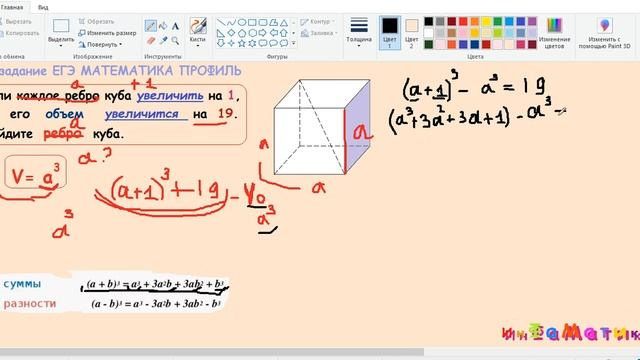This screenshot has height=360, width=640.
Task: Switch to the Вид ribbon tab
Action: (43, 7)
